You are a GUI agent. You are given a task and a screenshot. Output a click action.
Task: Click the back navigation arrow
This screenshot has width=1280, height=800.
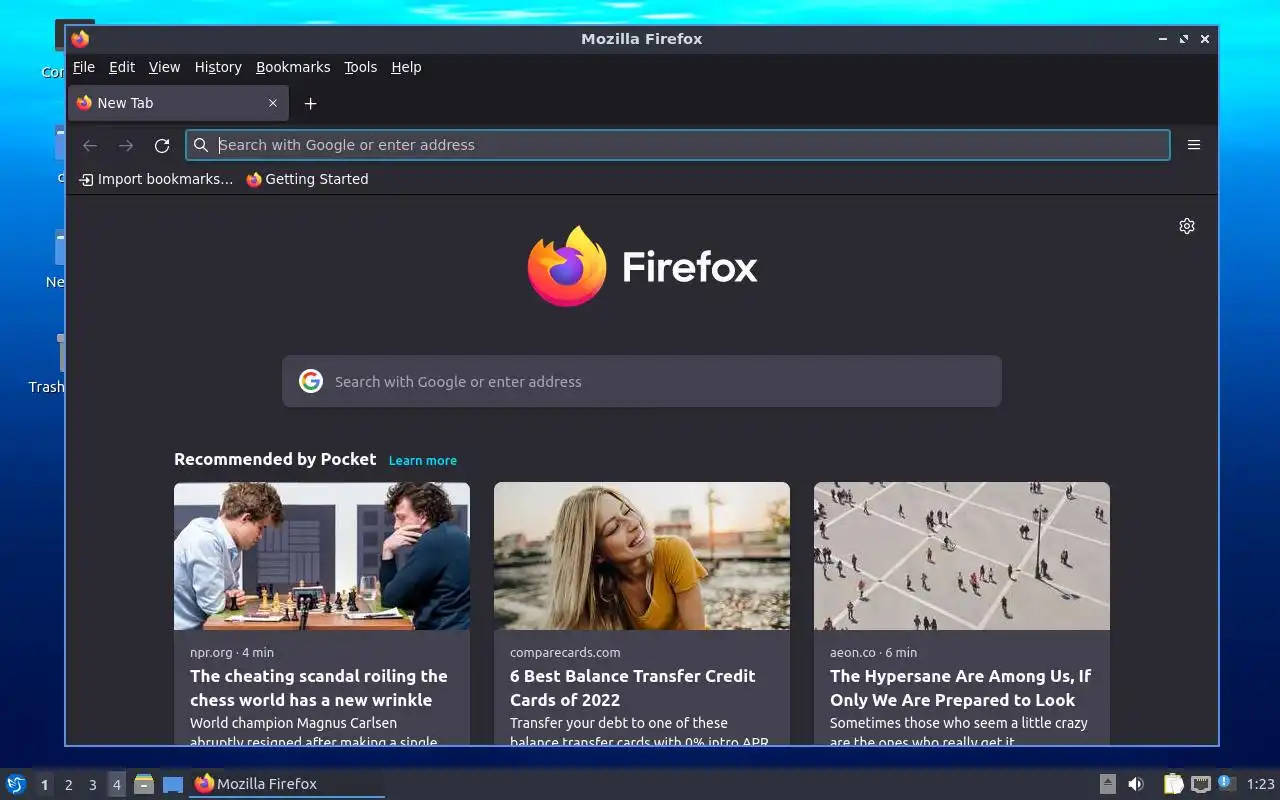click(x=90, y=145)
